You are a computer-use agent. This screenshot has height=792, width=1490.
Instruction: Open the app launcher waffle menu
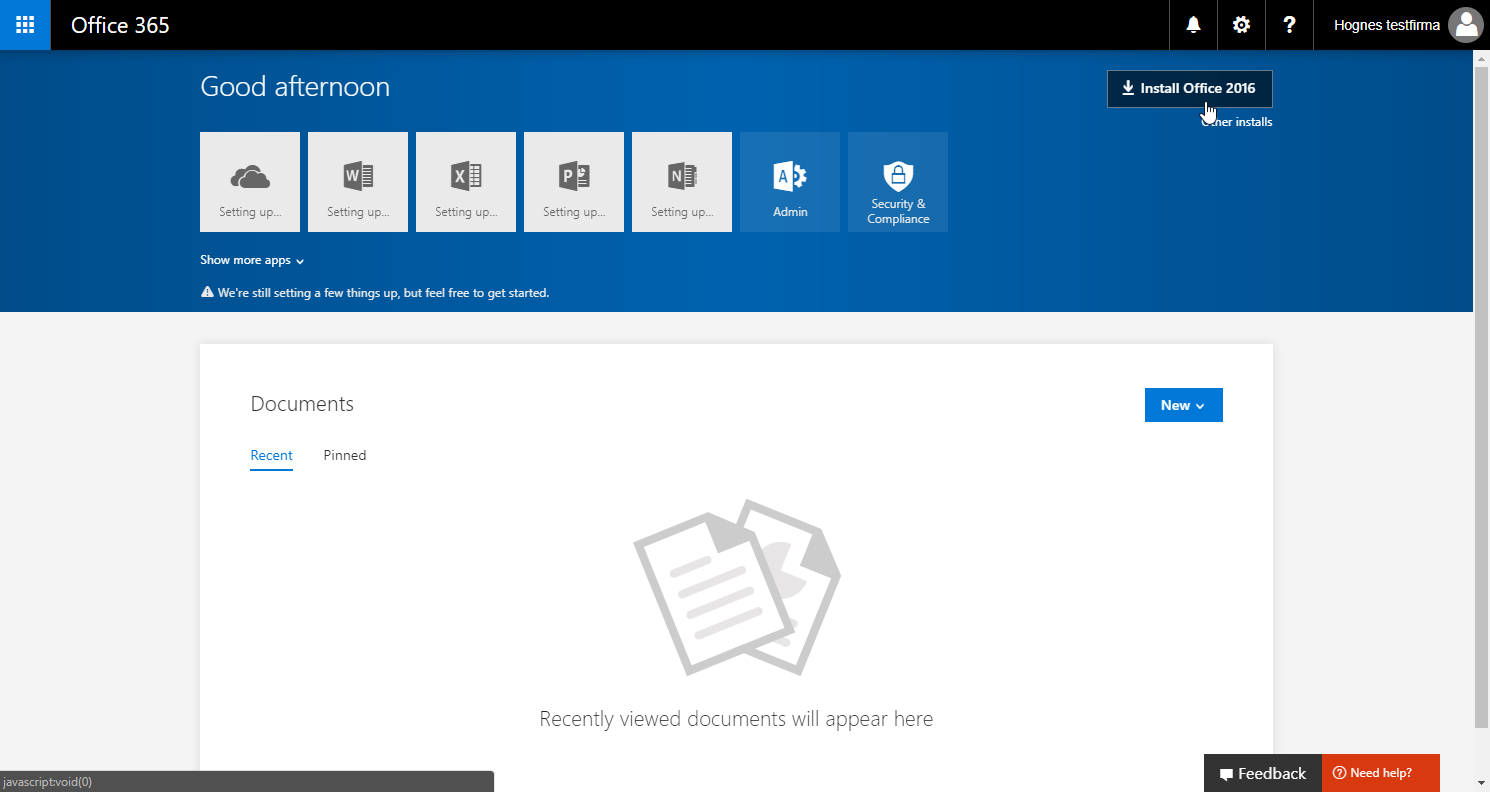tap(25, 25)
